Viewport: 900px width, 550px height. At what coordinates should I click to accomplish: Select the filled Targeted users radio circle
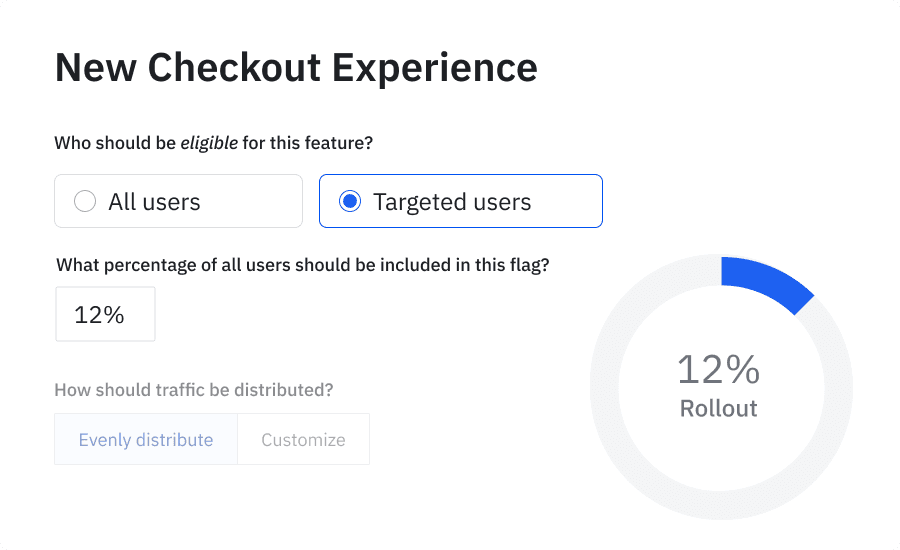click(x=349, y=202)
